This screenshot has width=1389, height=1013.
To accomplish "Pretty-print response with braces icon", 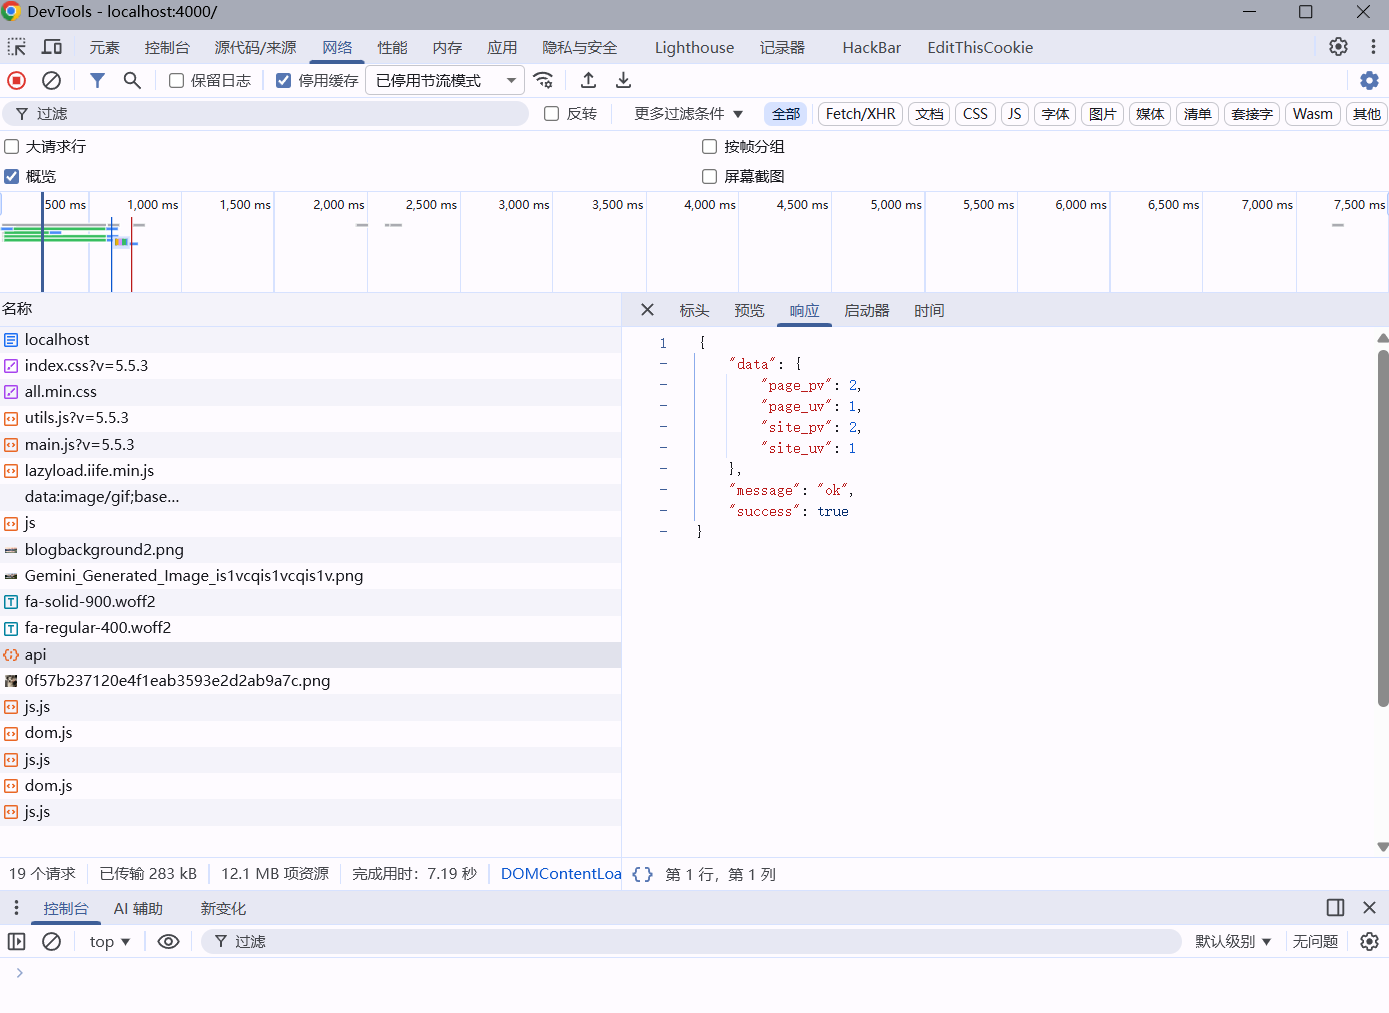I will tap(642, 874).
